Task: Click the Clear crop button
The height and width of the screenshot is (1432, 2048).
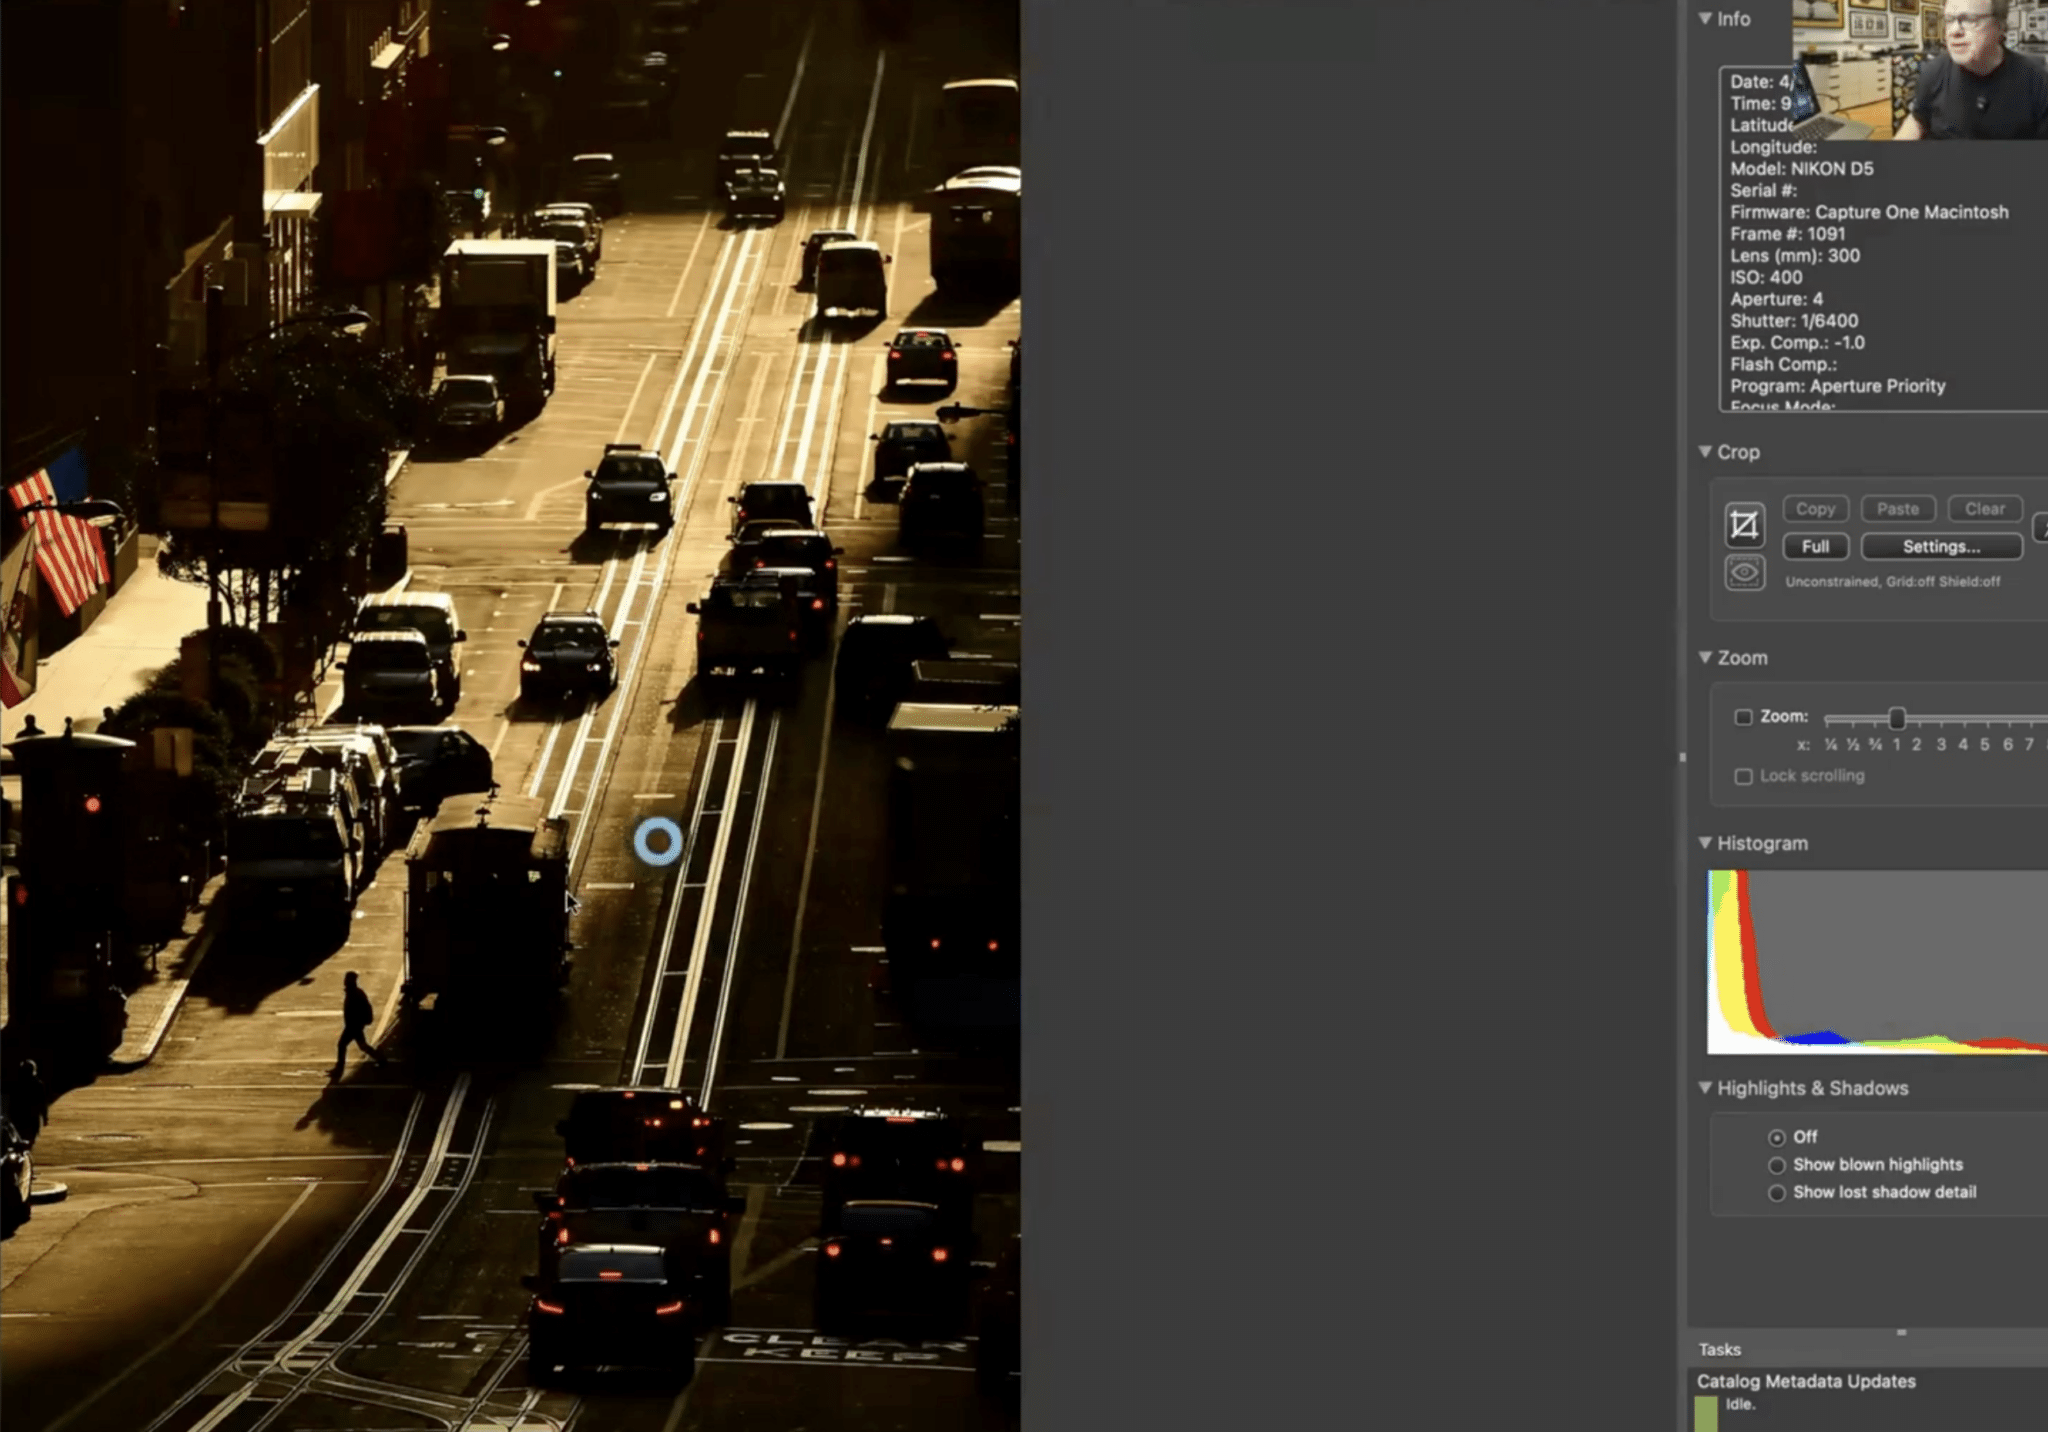Action: (x=1984, y=509)
